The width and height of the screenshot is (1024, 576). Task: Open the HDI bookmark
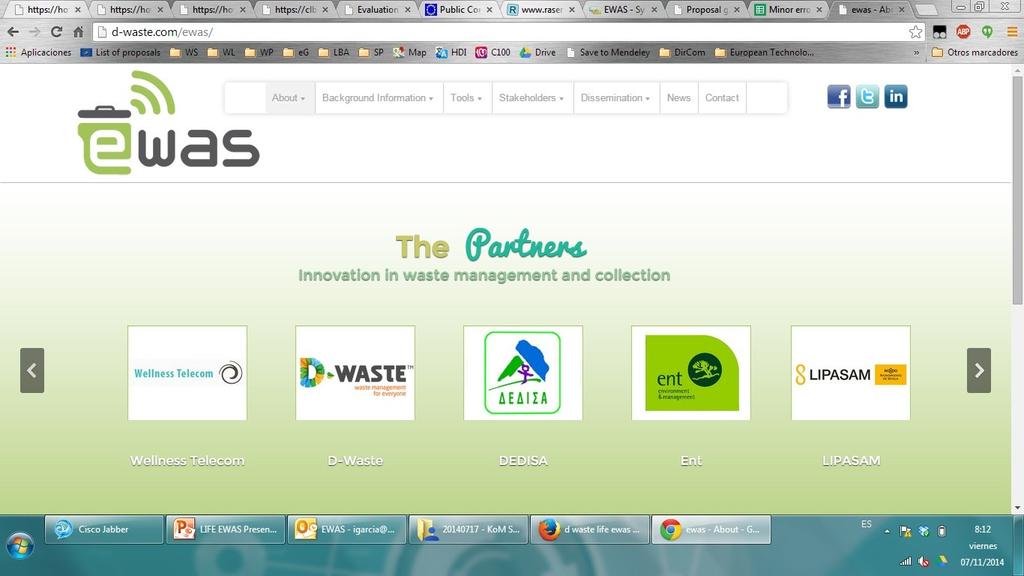pos(451,52)
